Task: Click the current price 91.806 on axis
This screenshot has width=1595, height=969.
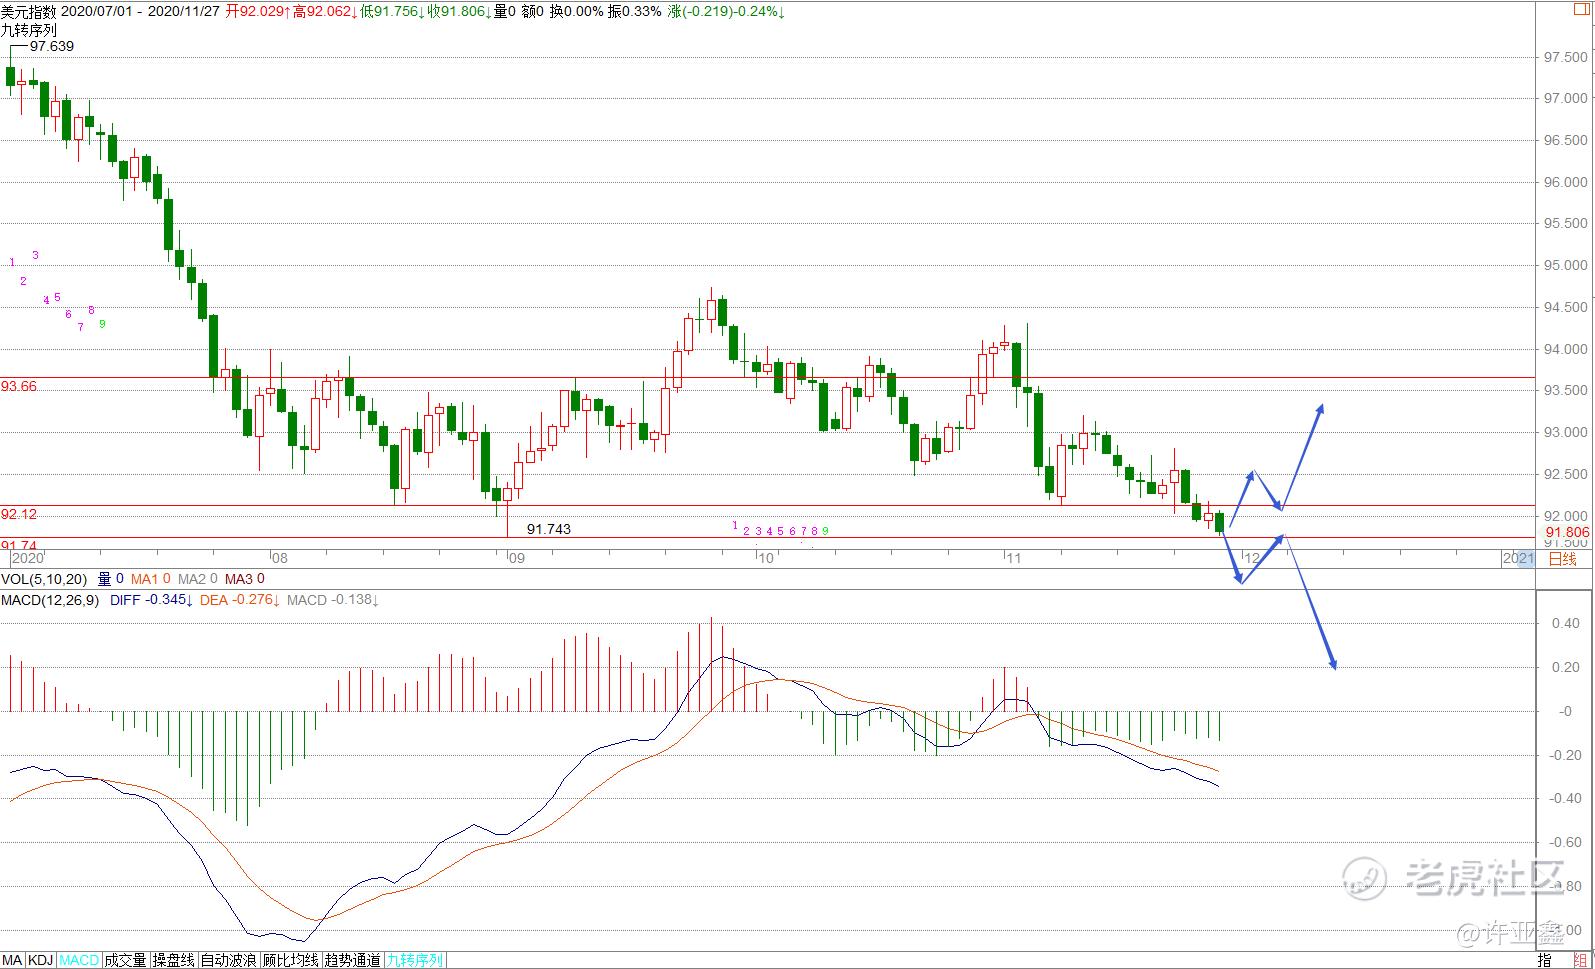Action: (1567, 532)
